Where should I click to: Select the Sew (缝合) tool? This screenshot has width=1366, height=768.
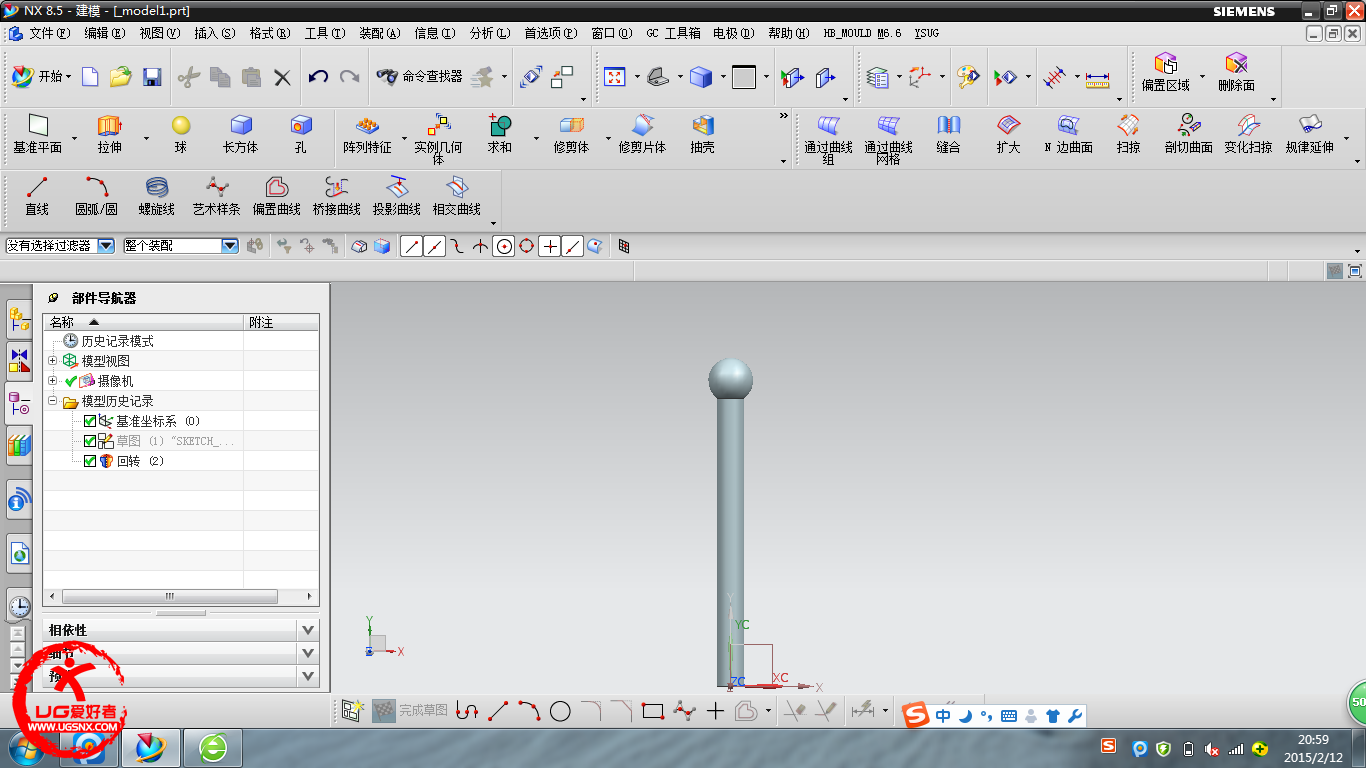(948, 135)
